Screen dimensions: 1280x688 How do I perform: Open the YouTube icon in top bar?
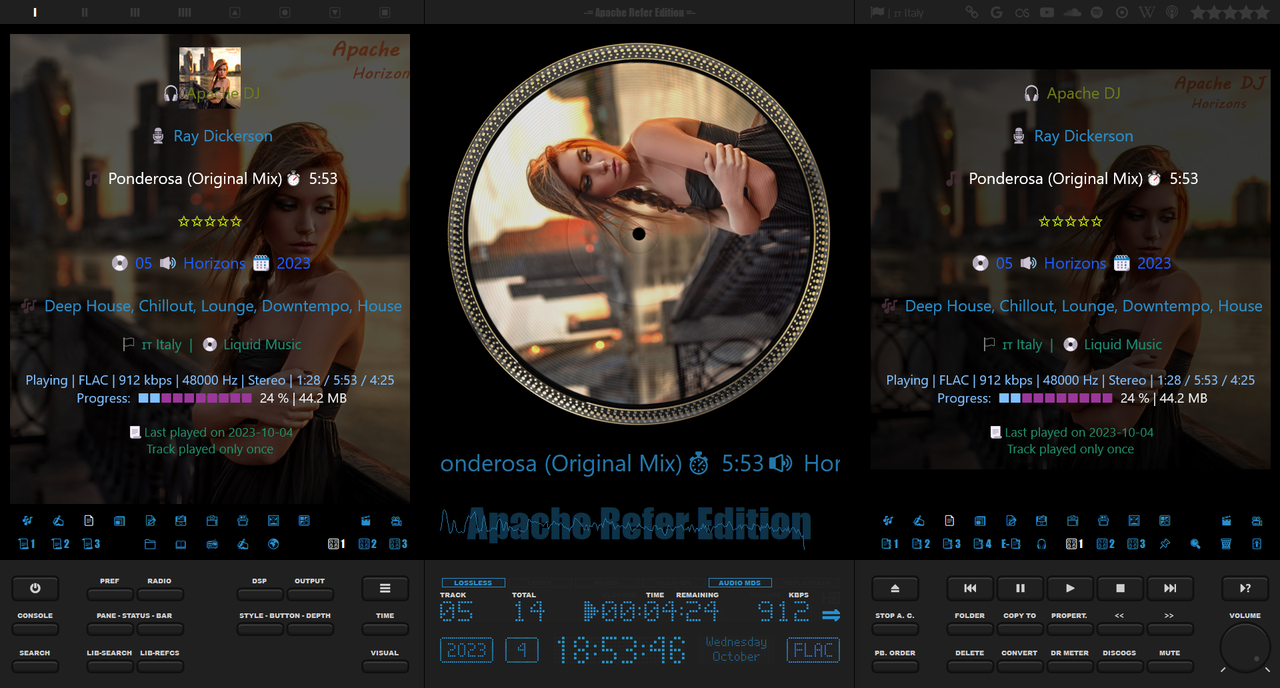coord(1047,12)
